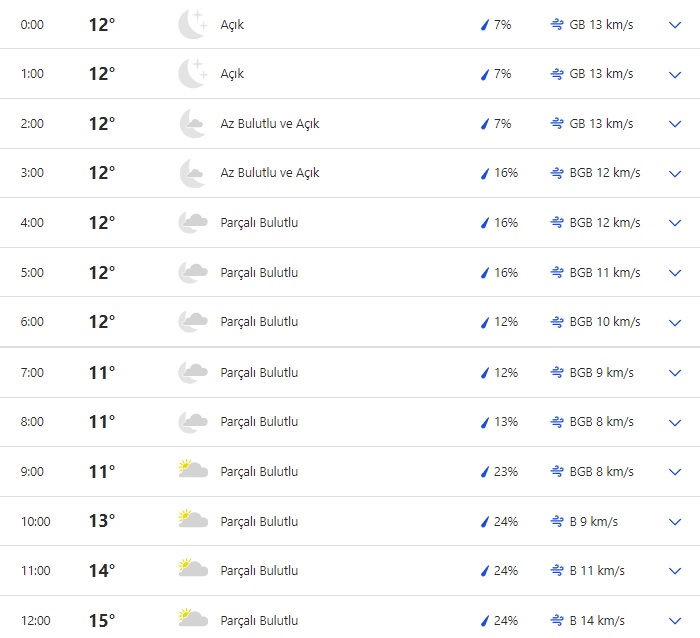
Task: Show more details for 12:00 forecast
Action: (674, 620)
